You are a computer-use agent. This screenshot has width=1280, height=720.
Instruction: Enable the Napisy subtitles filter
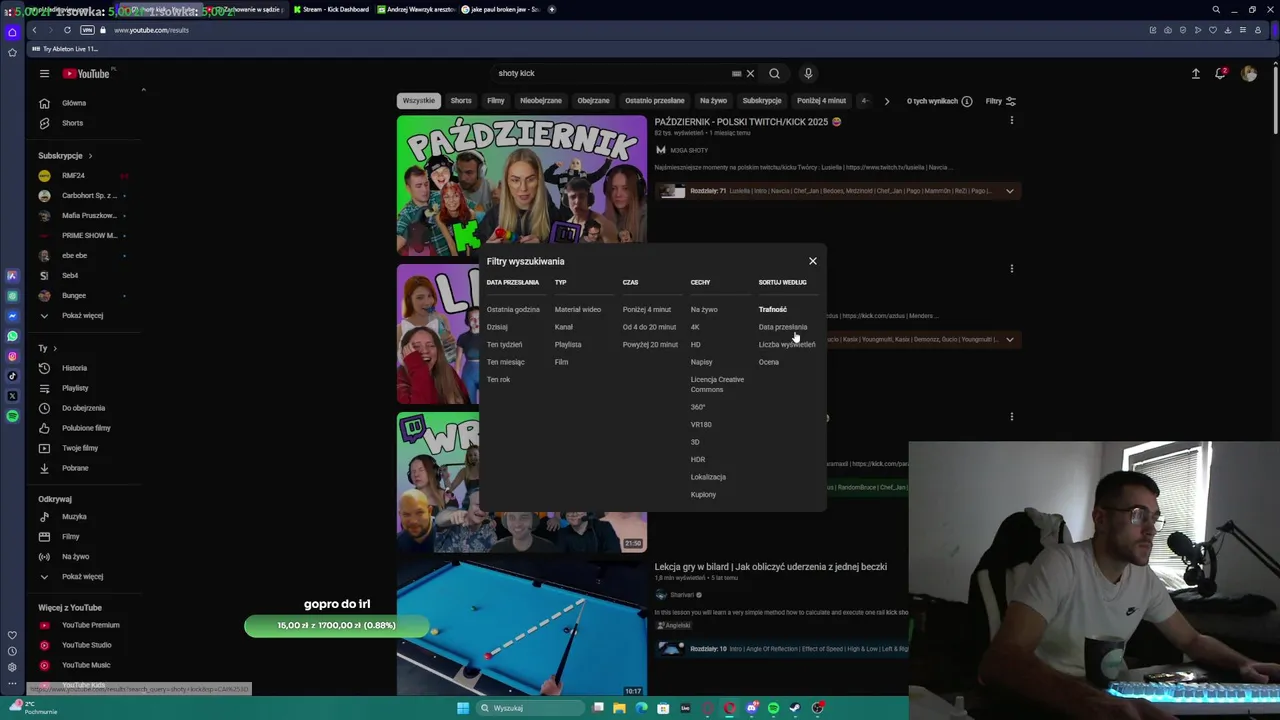pyautogui.click(x=701, y=362)
